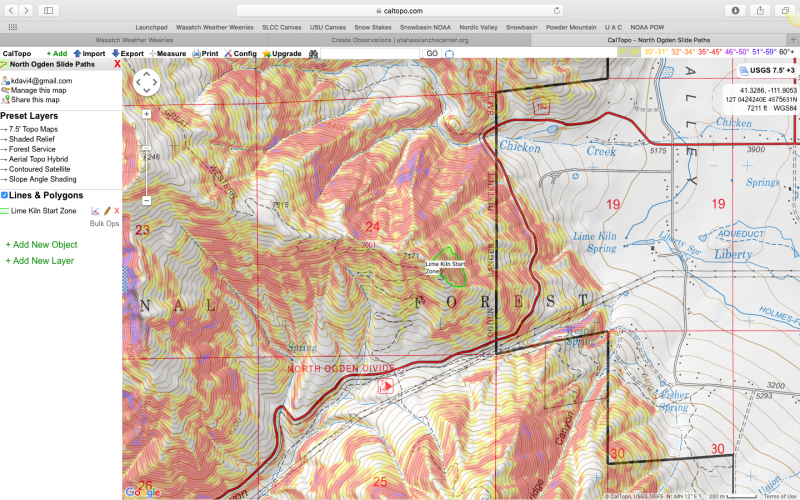Screen dimensions: 800x500
Task: Open the CalTopo binoculars search icon
Action: (313, 54)
